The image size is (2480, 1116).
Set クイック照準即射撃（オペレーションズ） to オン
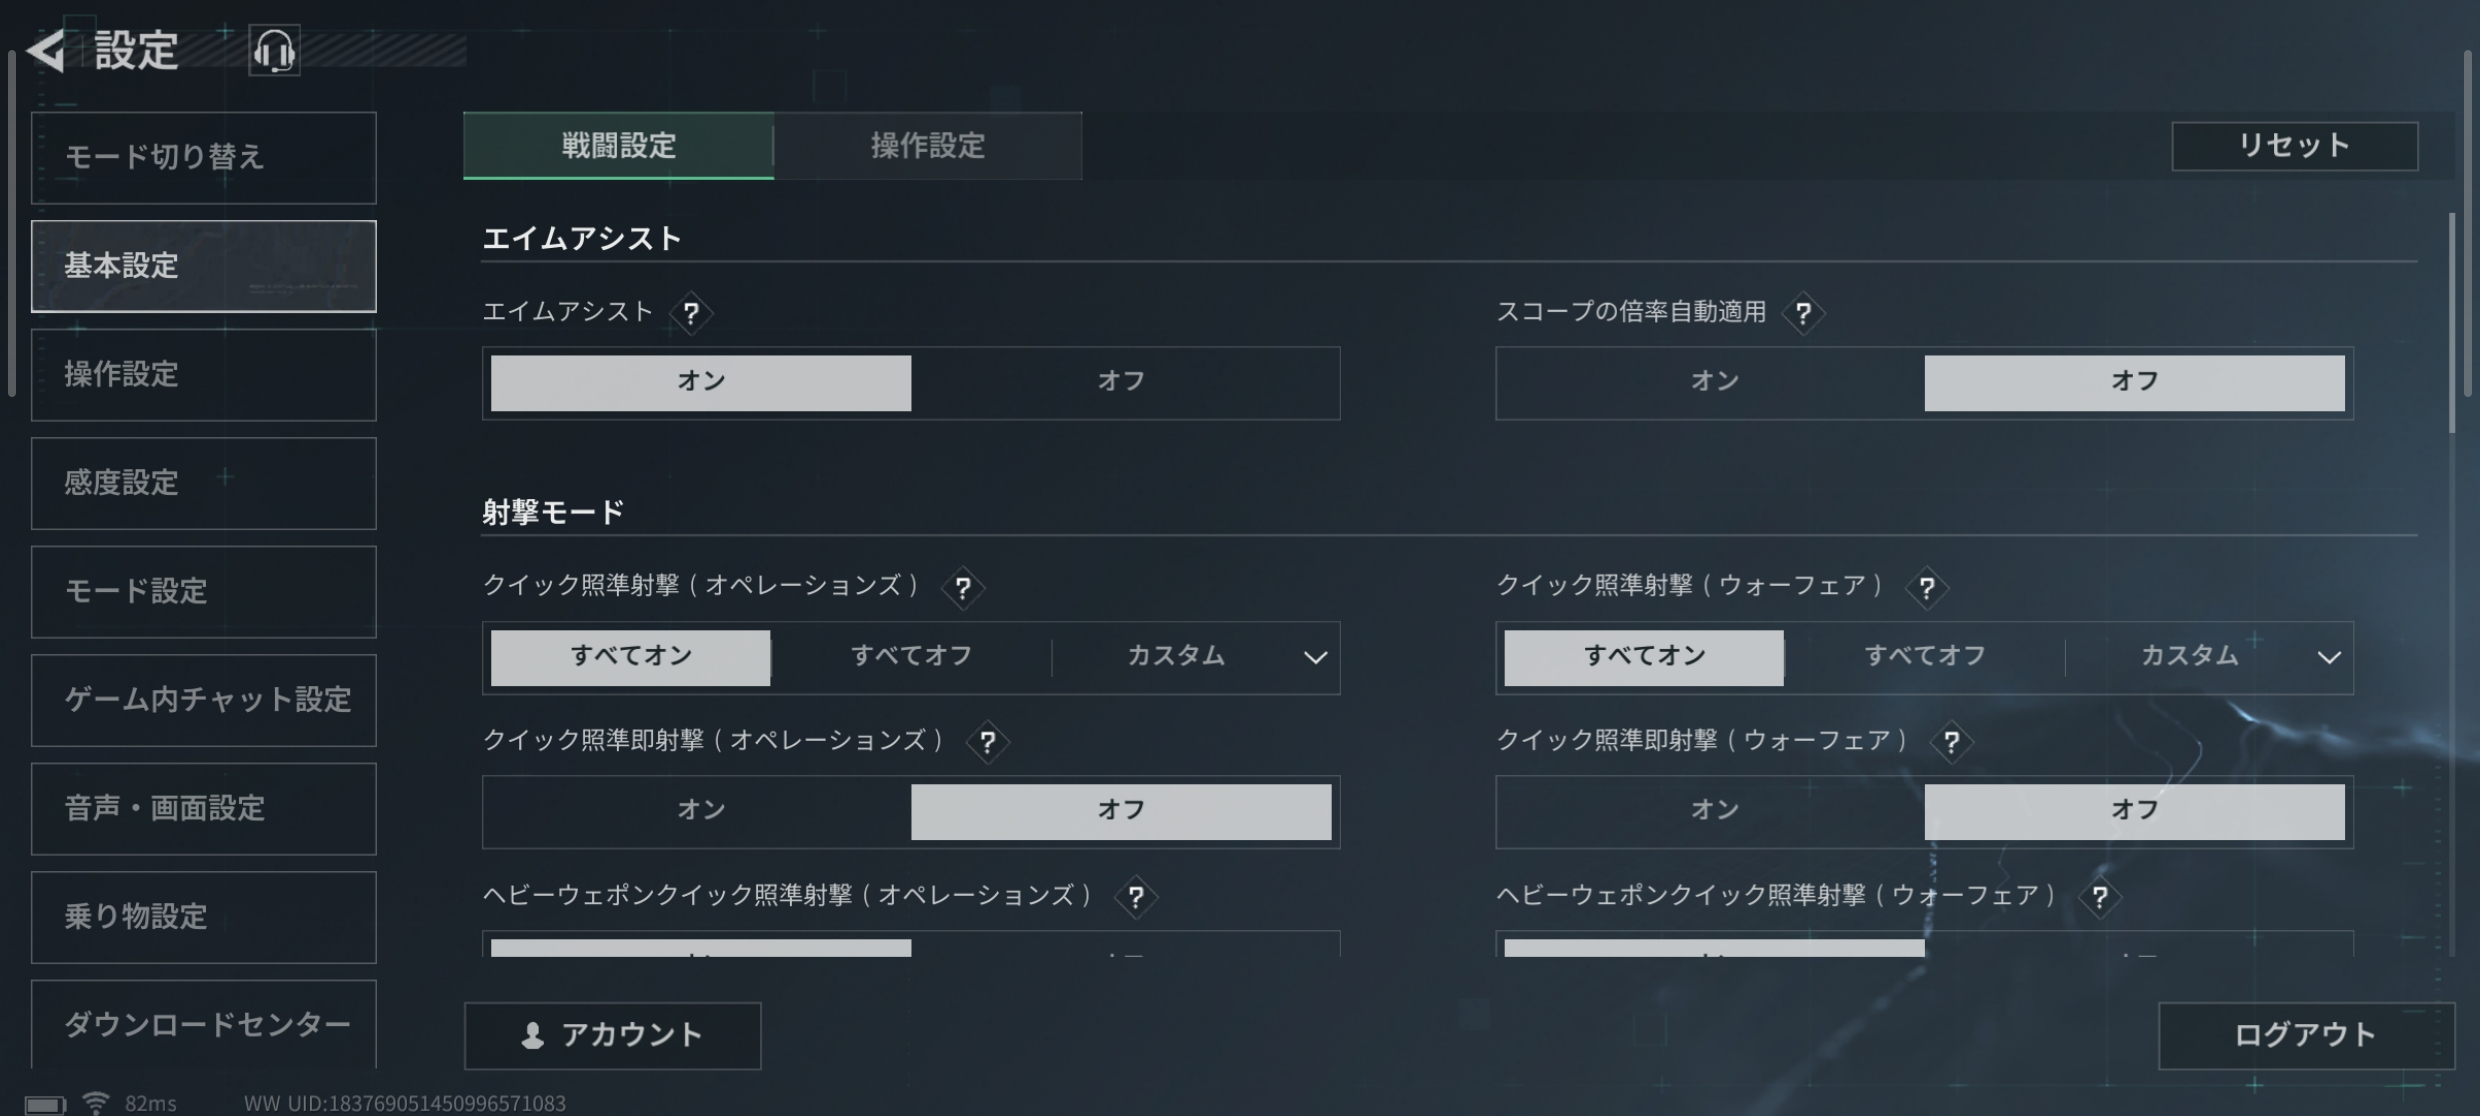click(700, 811)
